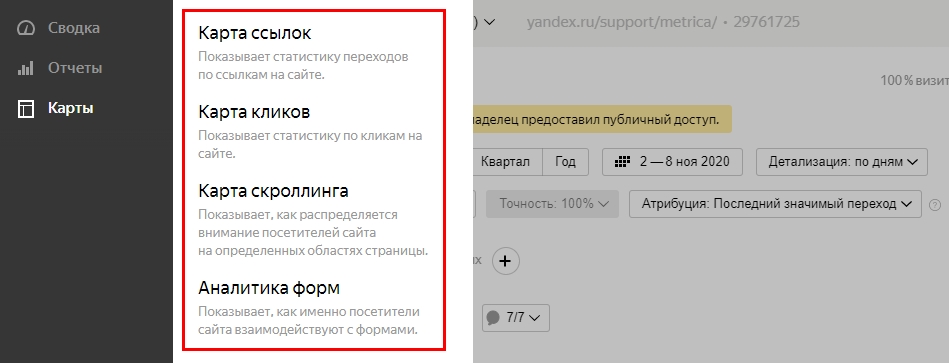The image size is (949, 363).
Task: Click description text under Карта ссылок
Action: click(303, 66)
